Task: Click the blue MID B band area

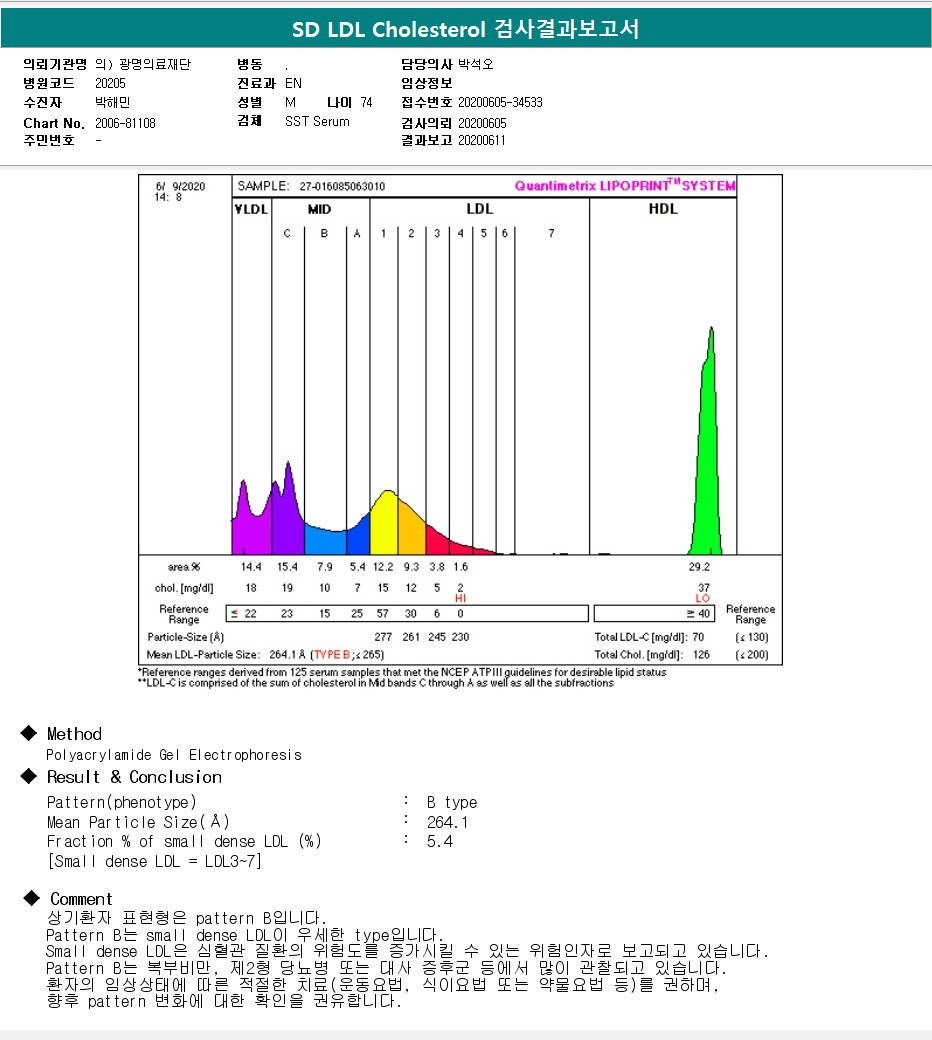Action: click(325, 541)
